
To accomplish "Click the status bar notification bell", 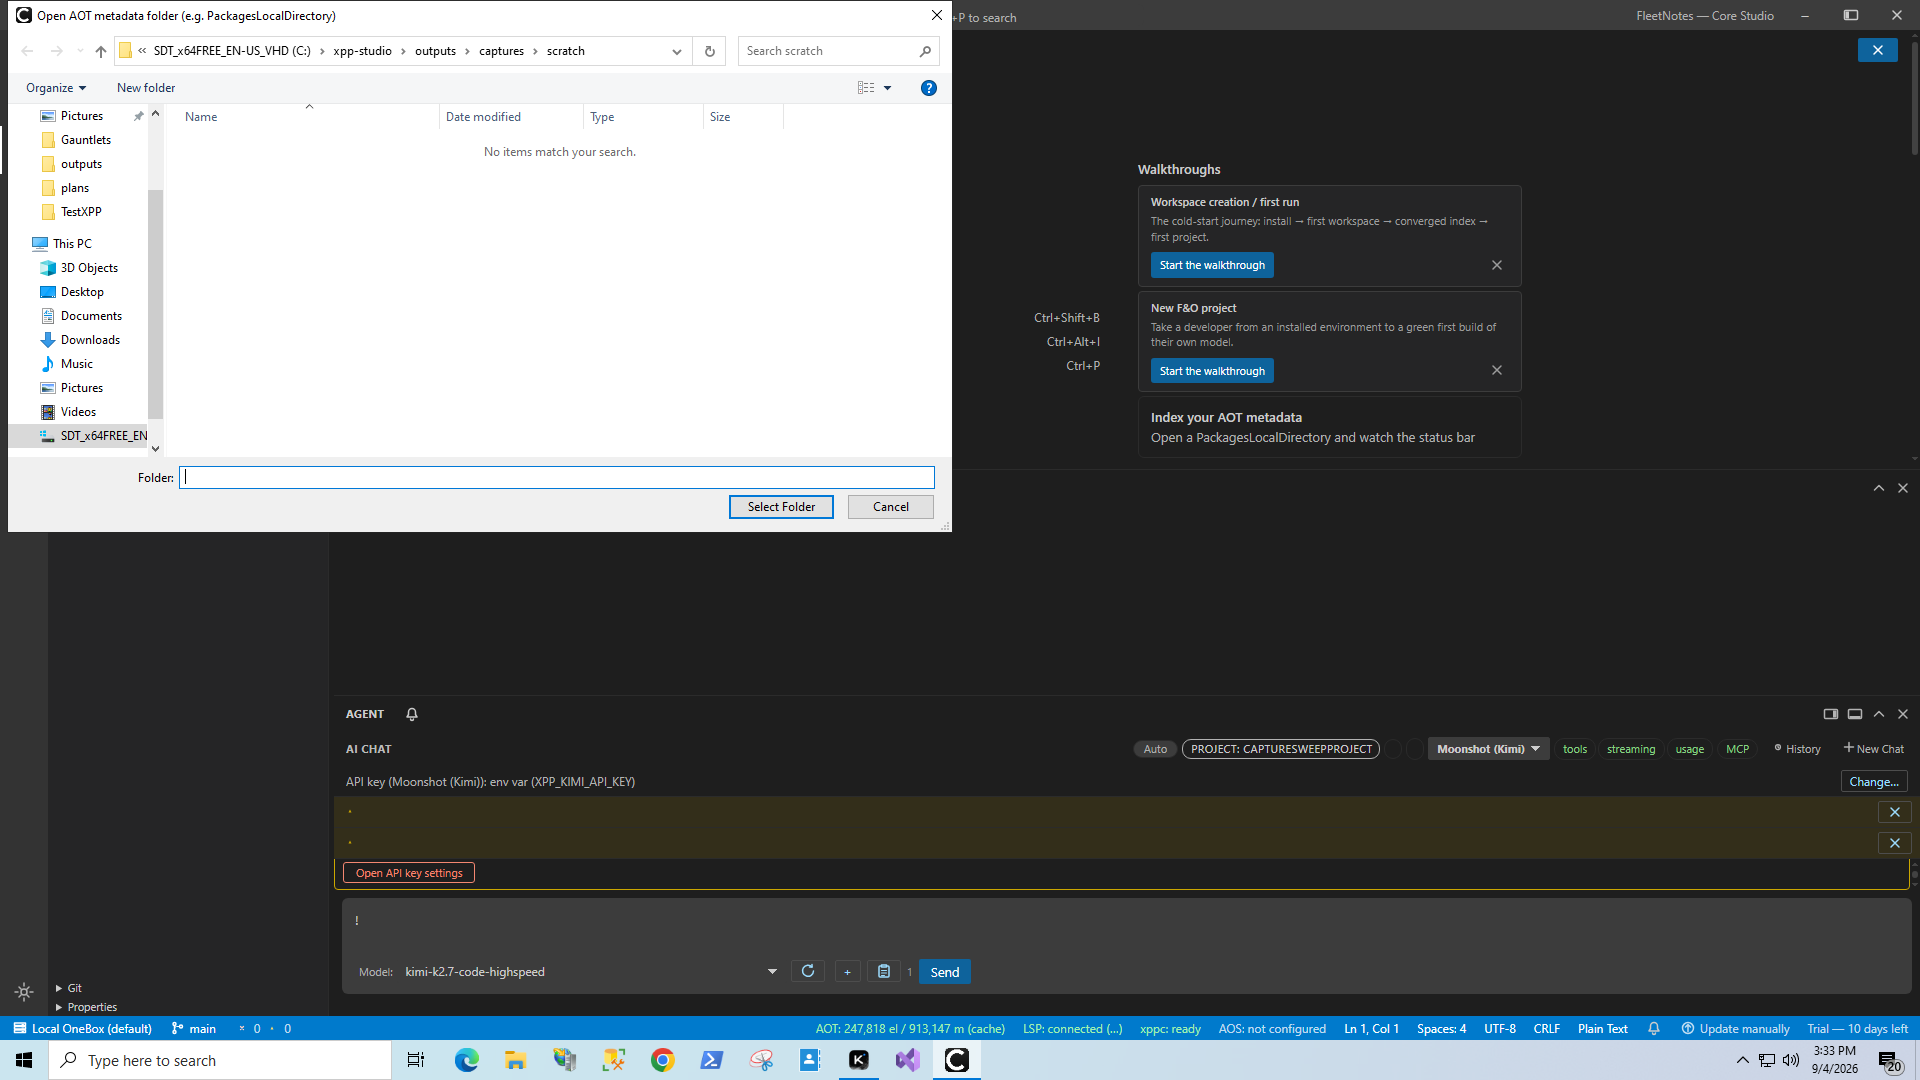I will click(x=1654, y=1028).
